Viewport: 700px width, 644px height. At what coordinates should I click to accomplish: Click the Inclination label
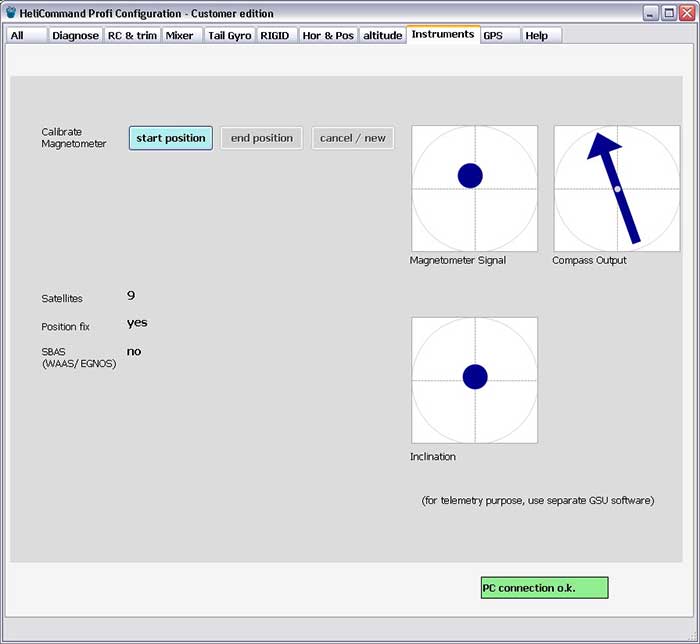point(433,457)
